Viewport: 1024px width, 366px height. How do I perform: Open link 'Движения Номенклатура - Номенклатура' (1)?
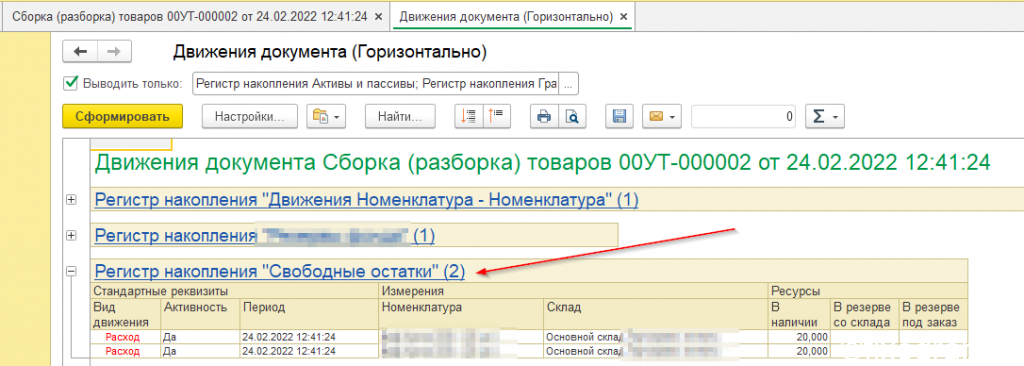[366, 200]
